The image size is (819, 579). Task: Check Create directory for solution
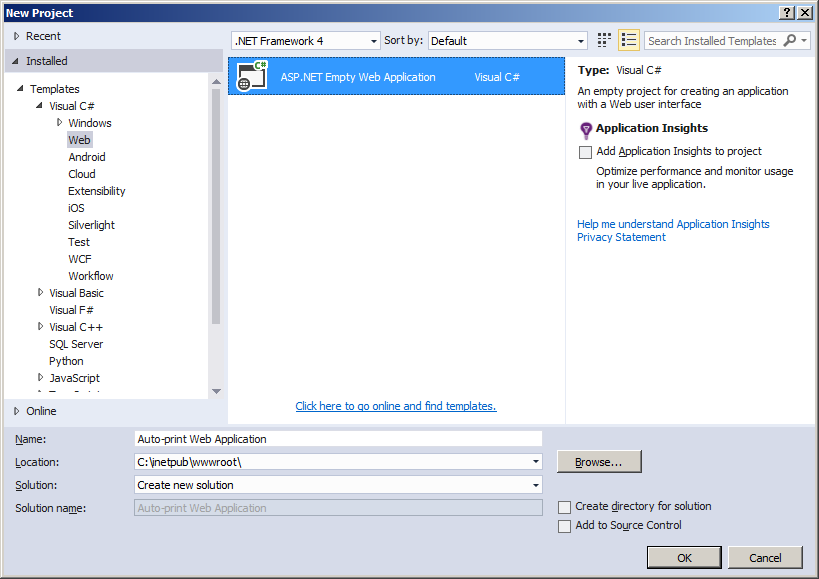point(565,507)
